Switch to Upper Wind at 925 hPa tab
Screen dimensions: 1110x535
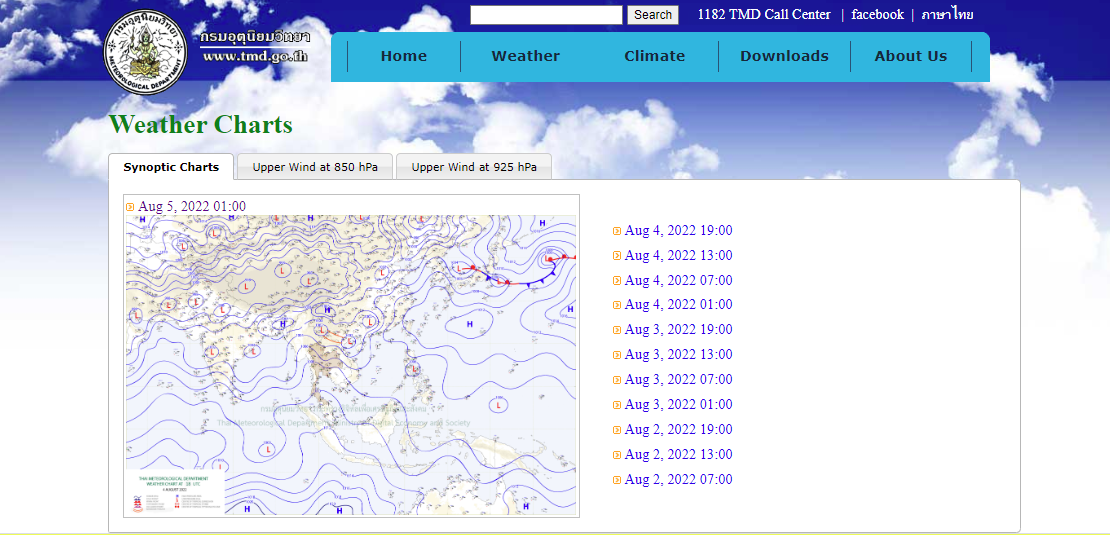[x=474, y=168]
